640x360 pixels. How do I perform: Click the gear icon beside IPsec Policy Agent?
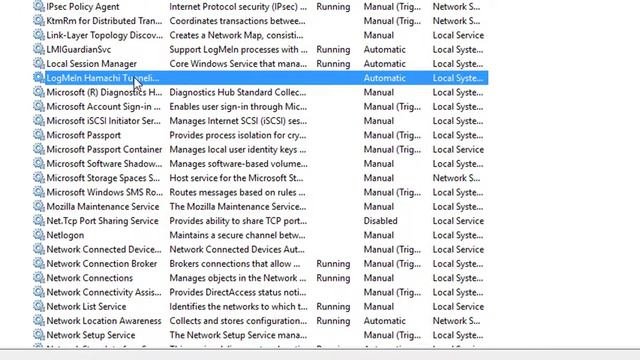click(x=39, y=7)
